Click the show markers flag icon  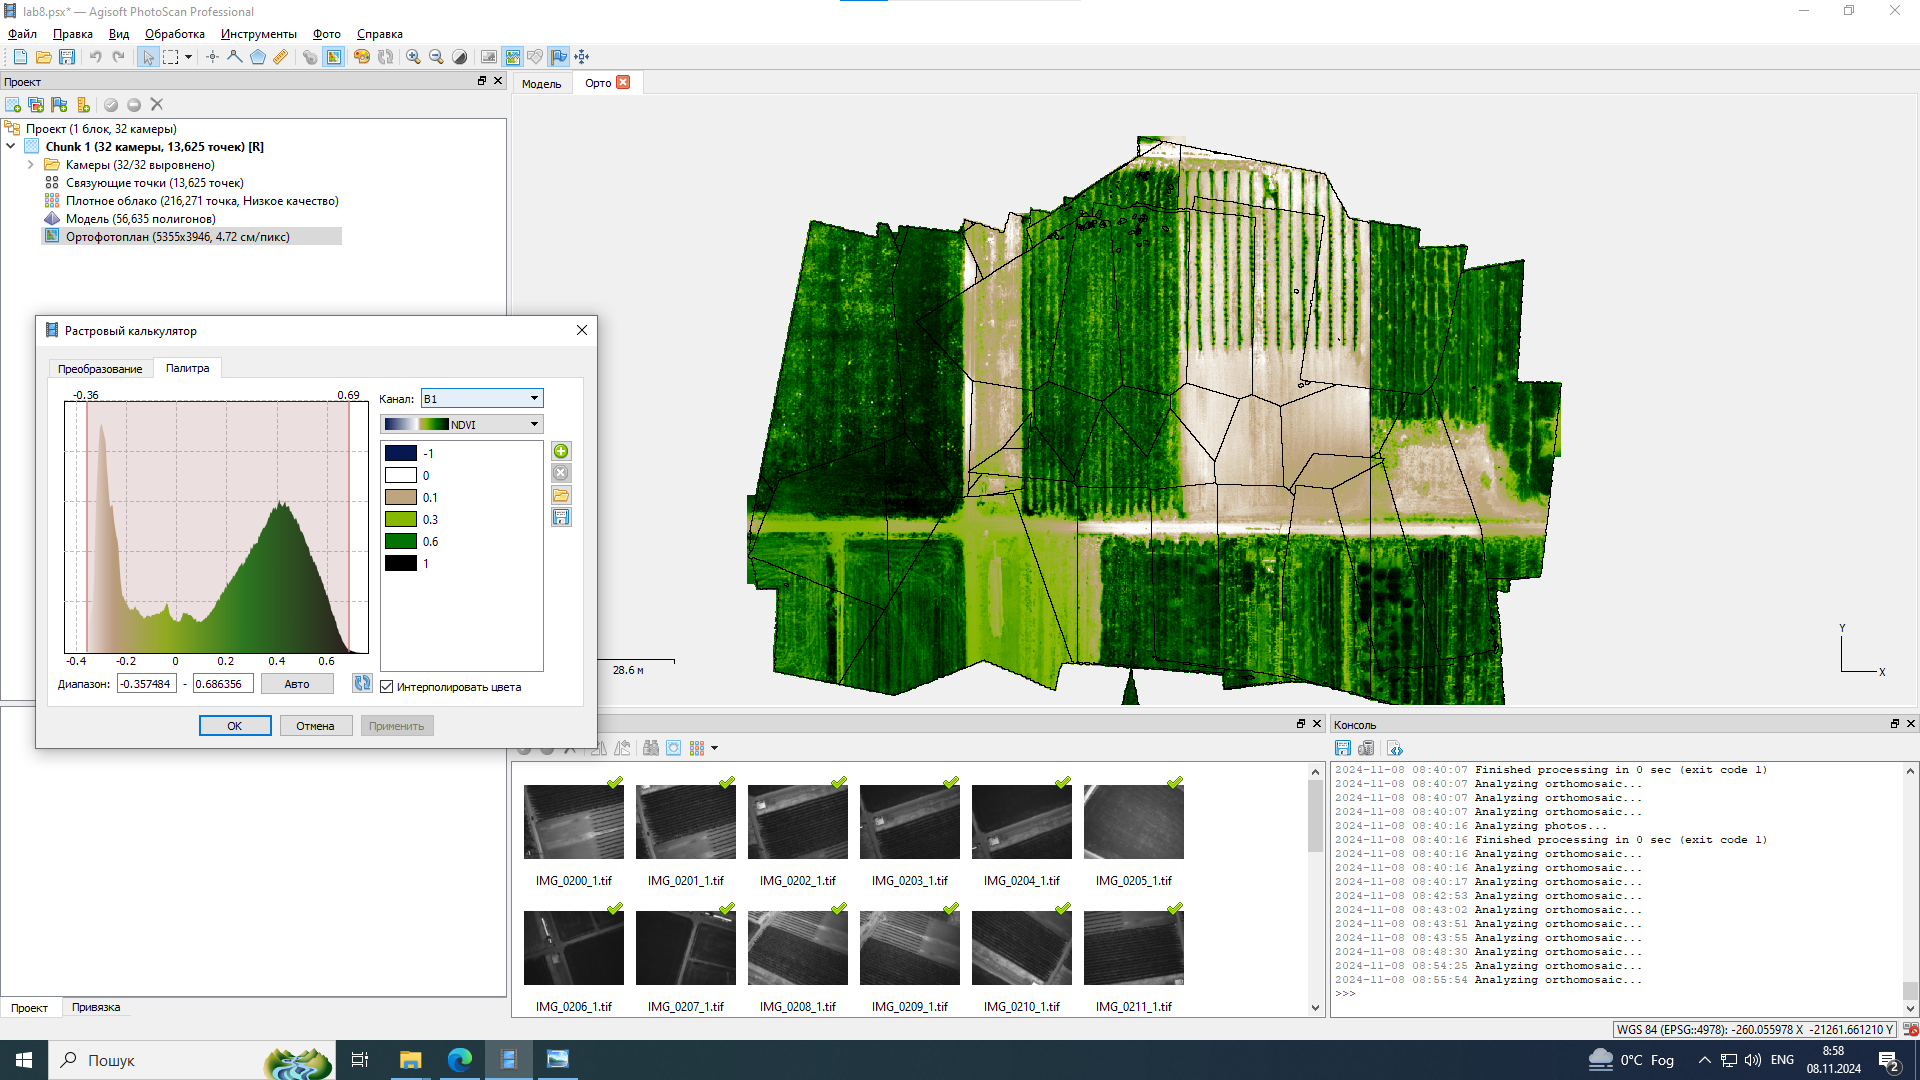coord(558,57)
